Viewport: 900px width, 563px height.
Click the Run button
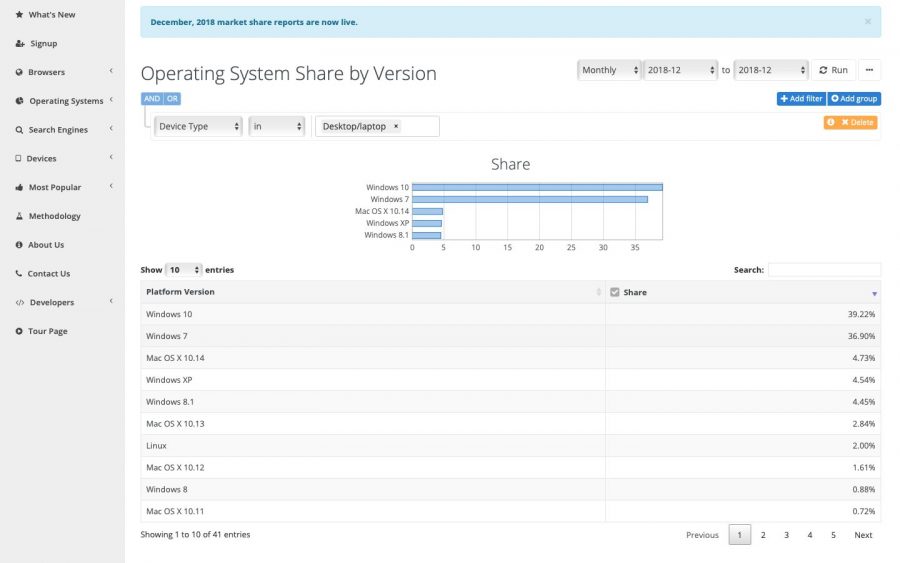point(833,70)
